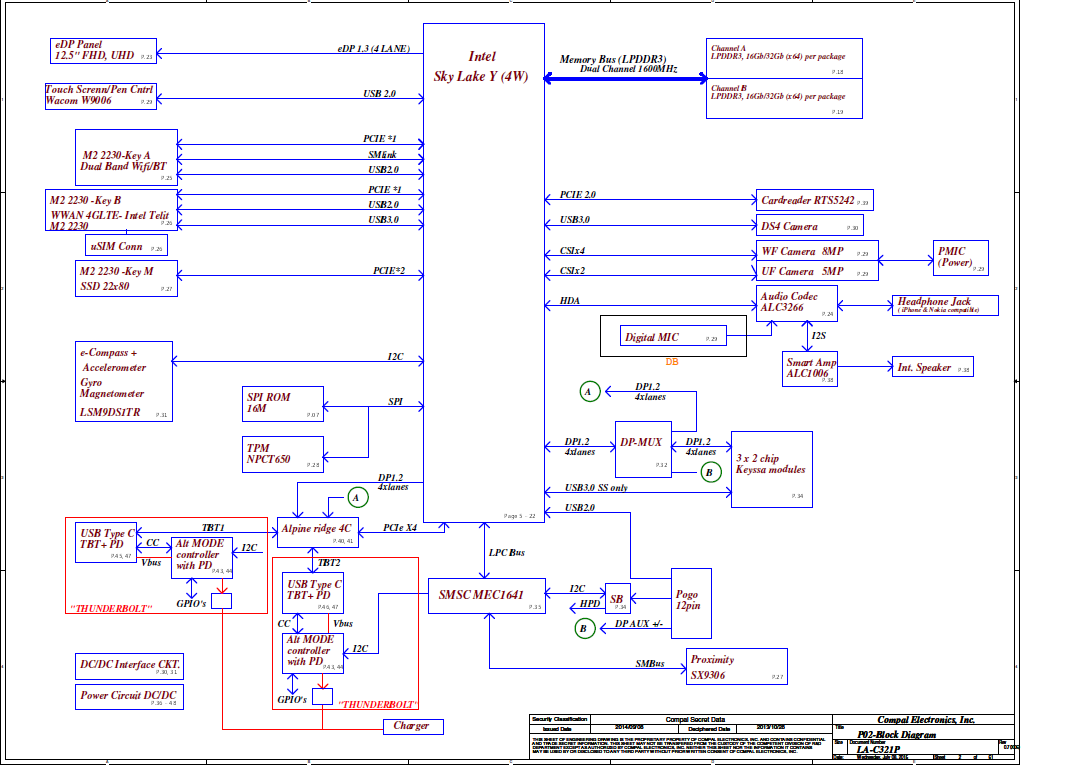
Task: Click green circle A above Alpine ridge
Action: 357,498
